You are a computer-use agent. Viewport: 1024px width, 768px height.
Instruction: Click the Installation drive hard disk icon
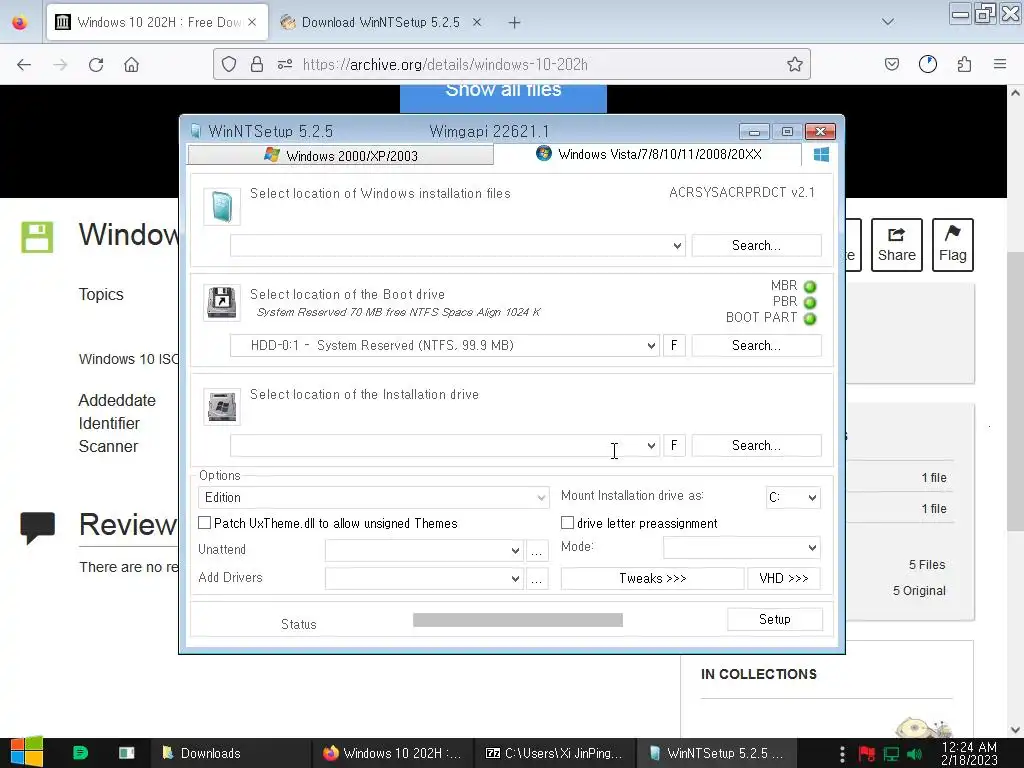pyautogui.click(x=222, y=407)
